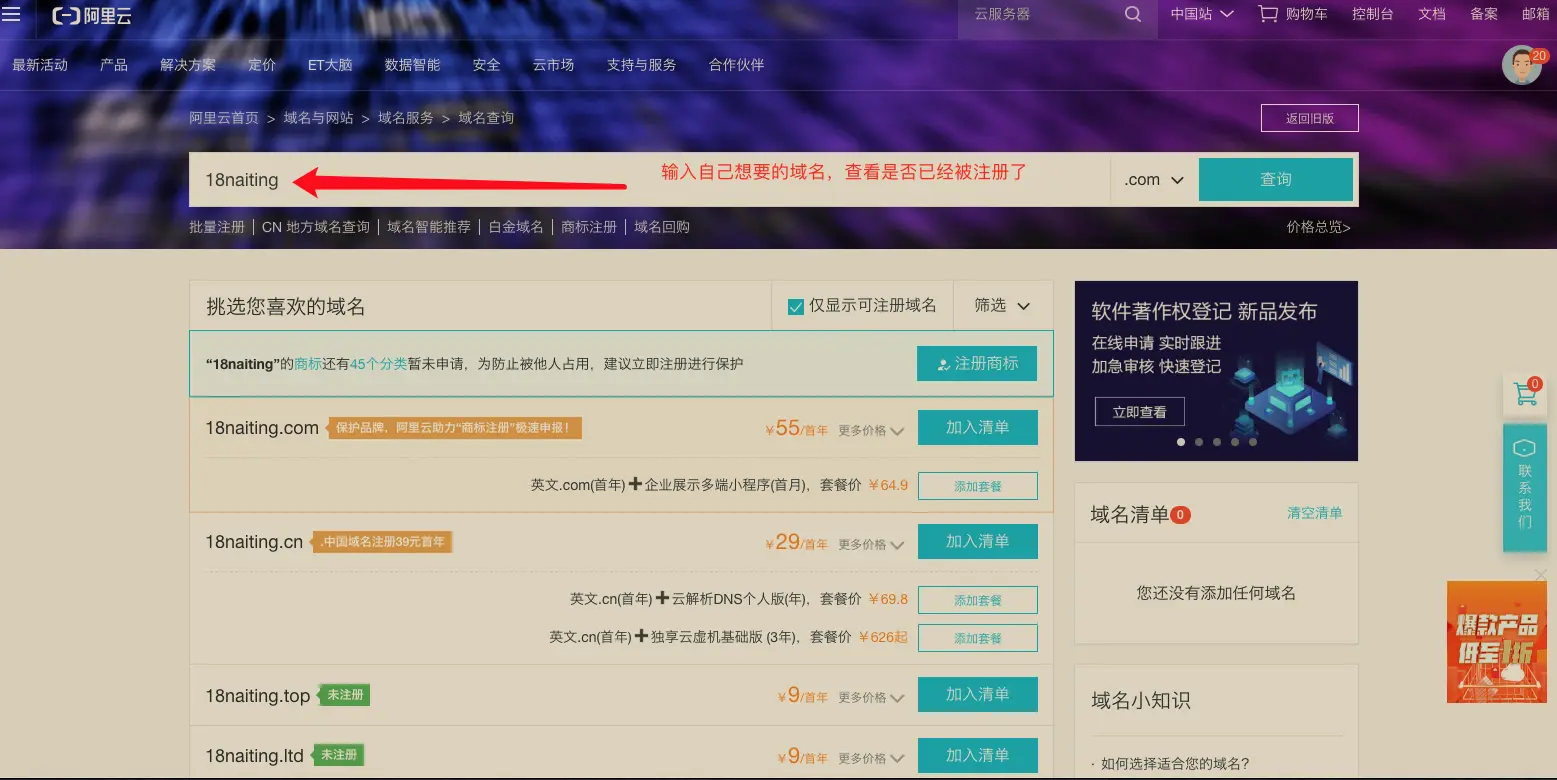
Task: Click the 域名服务 breadcrumb
Action: [406, 118]
